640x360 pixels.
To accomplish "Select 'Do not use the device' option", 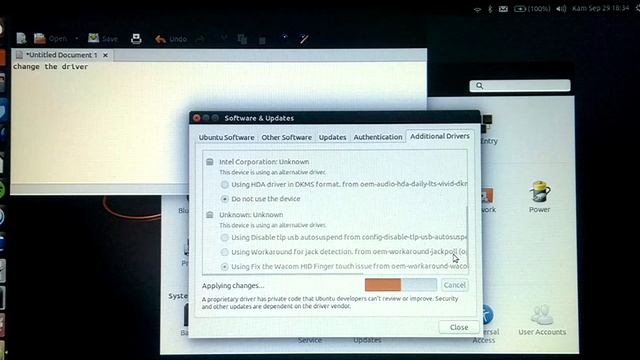I will pos(224,199).
